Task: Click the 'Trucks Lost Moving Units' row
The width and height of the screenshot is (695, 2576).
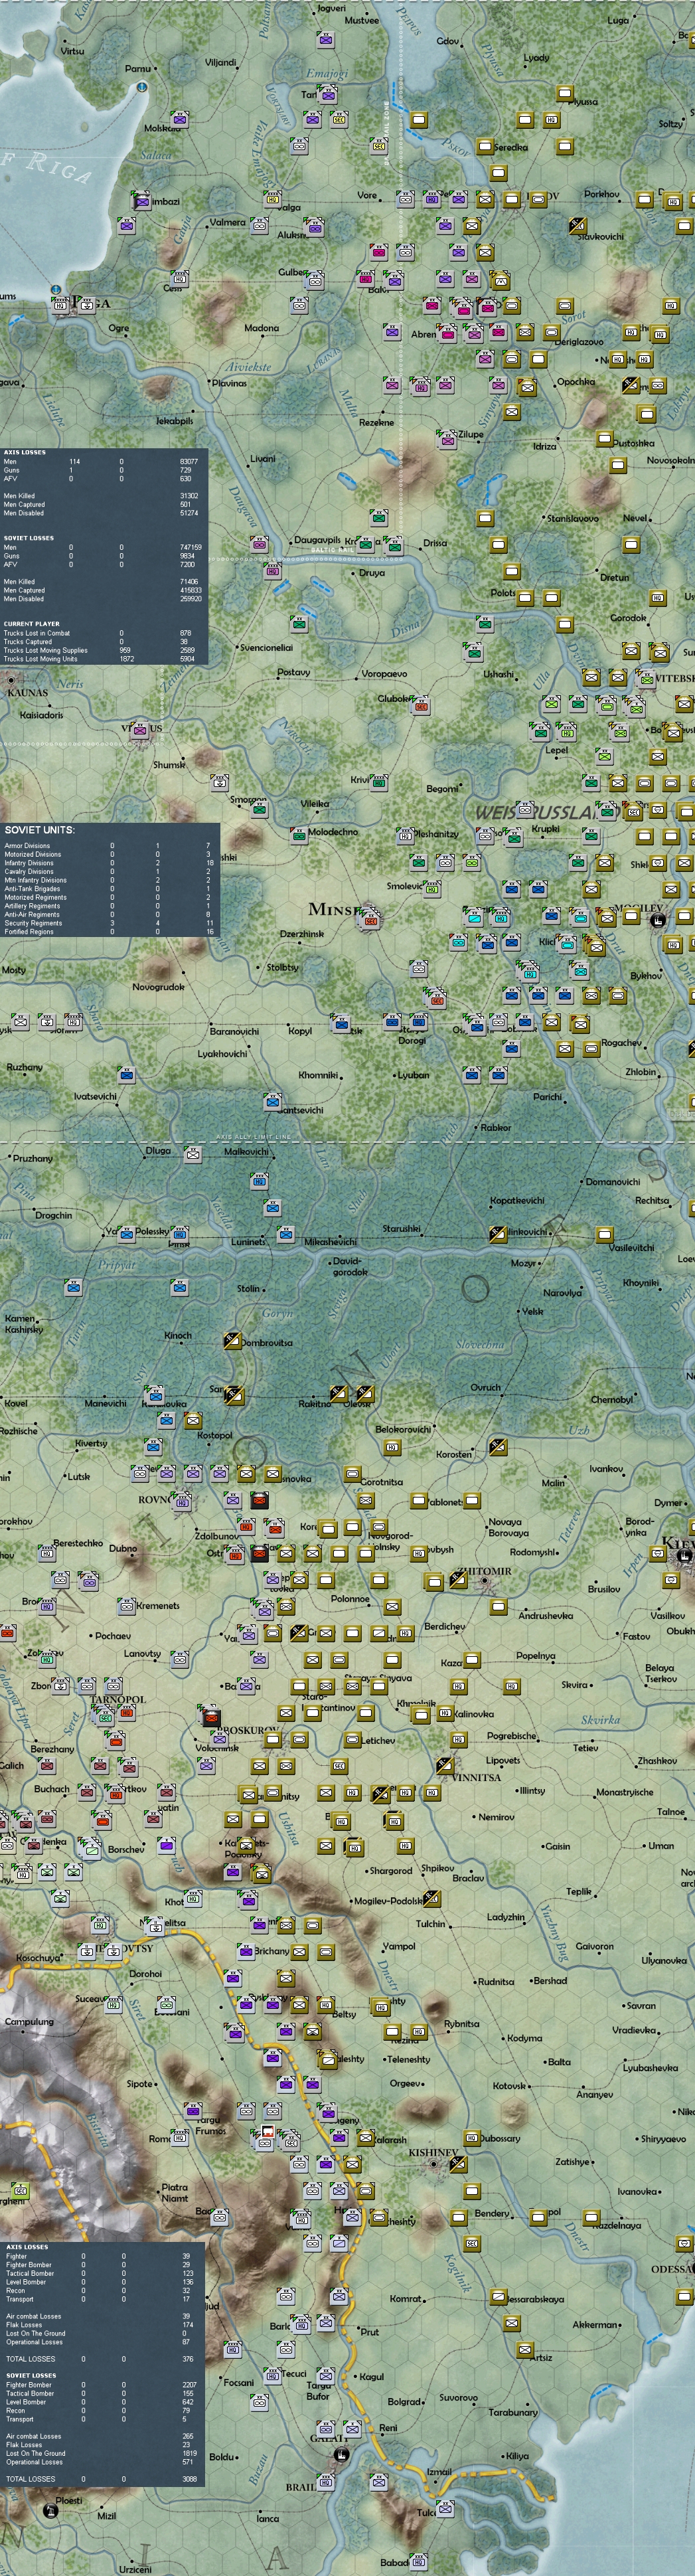Action: click(101, 659)
